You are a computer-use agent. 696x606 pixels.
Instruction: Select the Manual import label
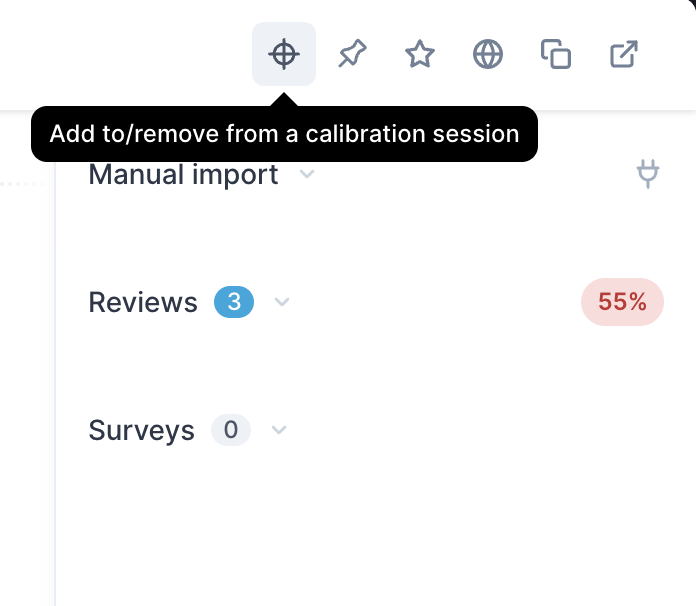point(183,174)
